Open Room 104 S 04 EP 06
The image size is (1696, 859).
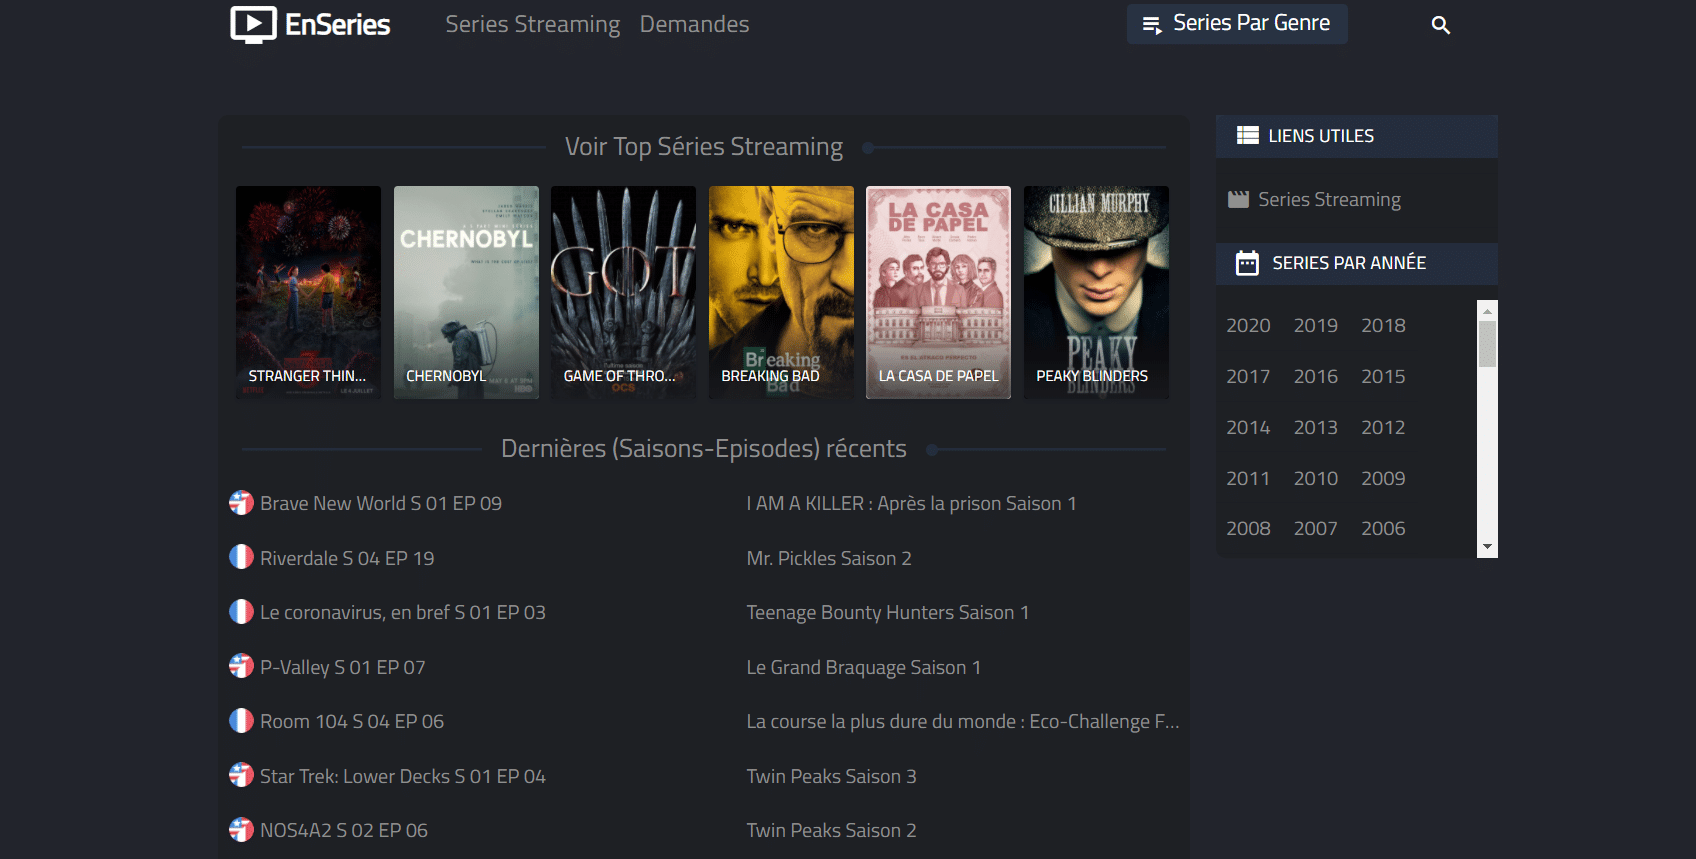click(352, 721)
